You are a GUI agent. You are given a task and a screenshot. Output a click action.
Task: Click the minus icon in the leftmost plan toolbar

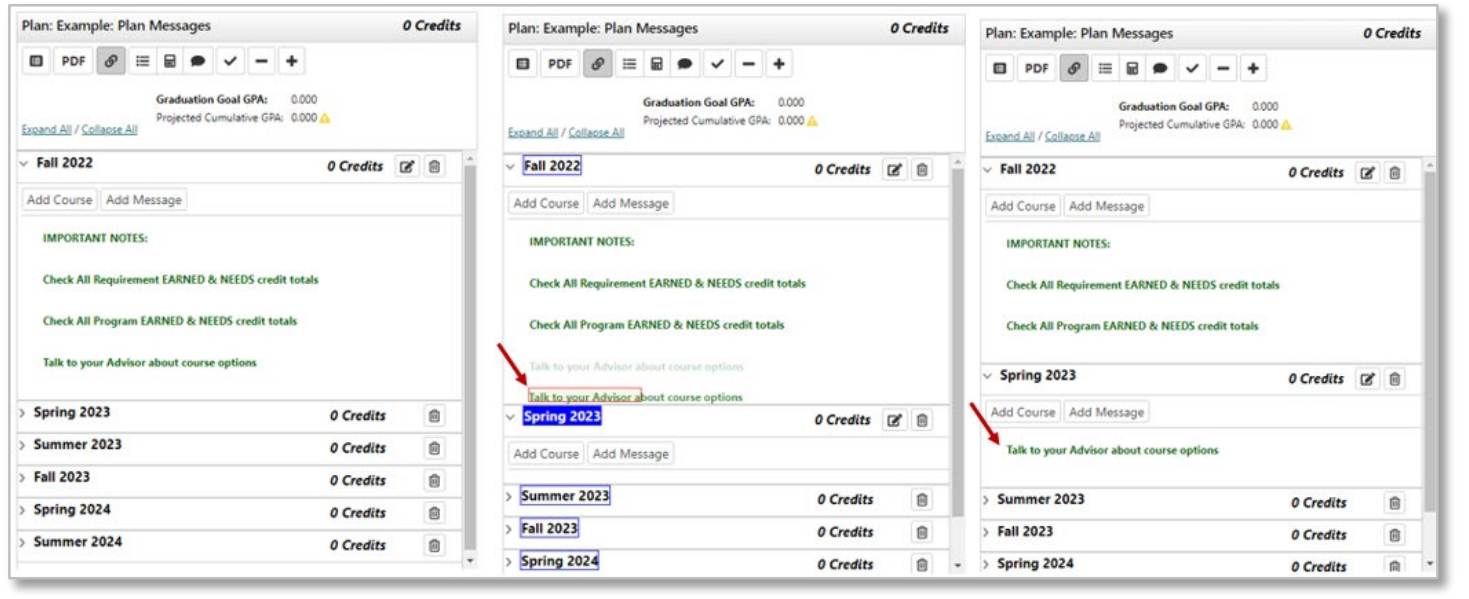[x=261, y=61]
